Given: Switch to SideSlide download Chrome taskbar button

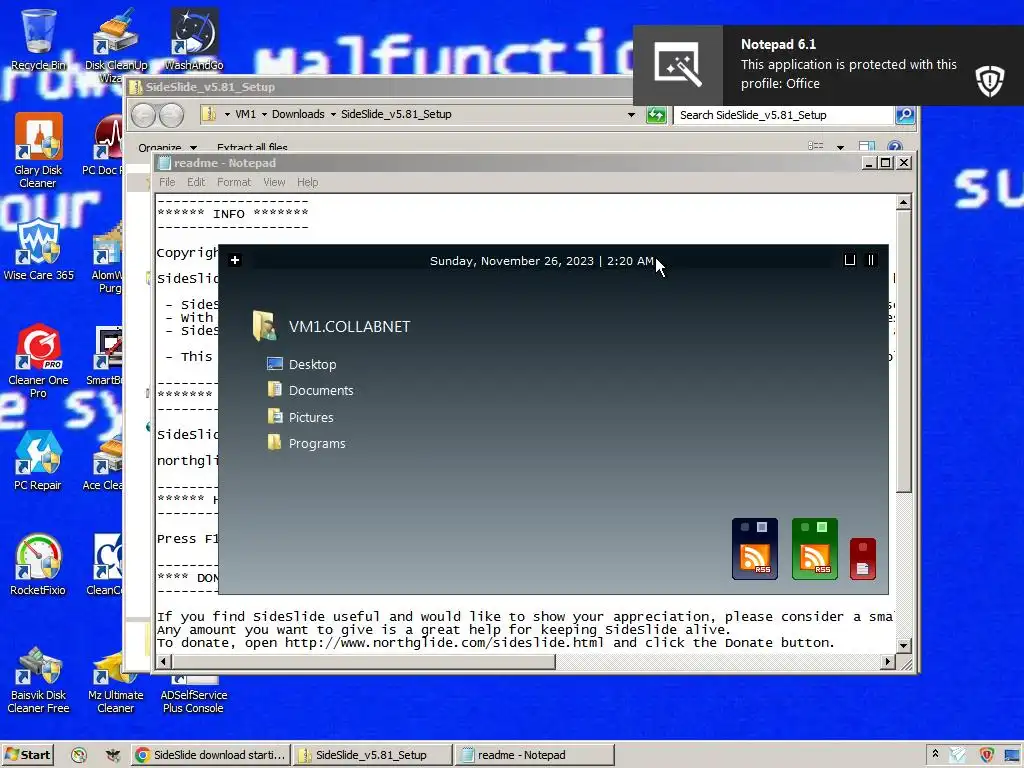Looking at the screenshot, I should 210,755.
